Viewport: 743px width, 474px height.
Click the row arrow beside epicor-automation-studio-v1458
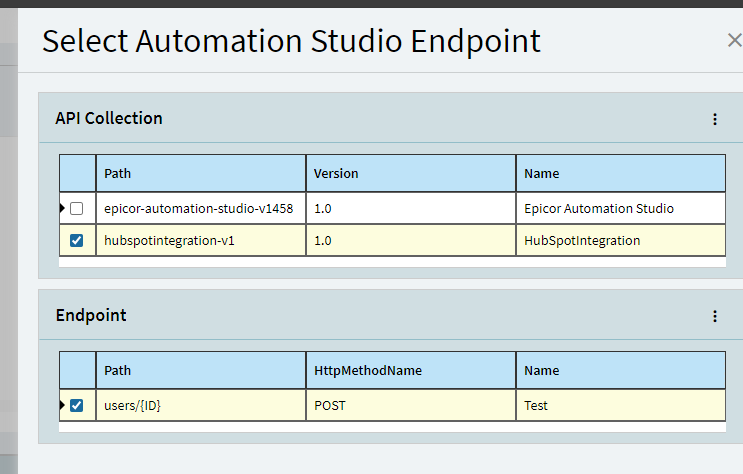click(62, 208)
